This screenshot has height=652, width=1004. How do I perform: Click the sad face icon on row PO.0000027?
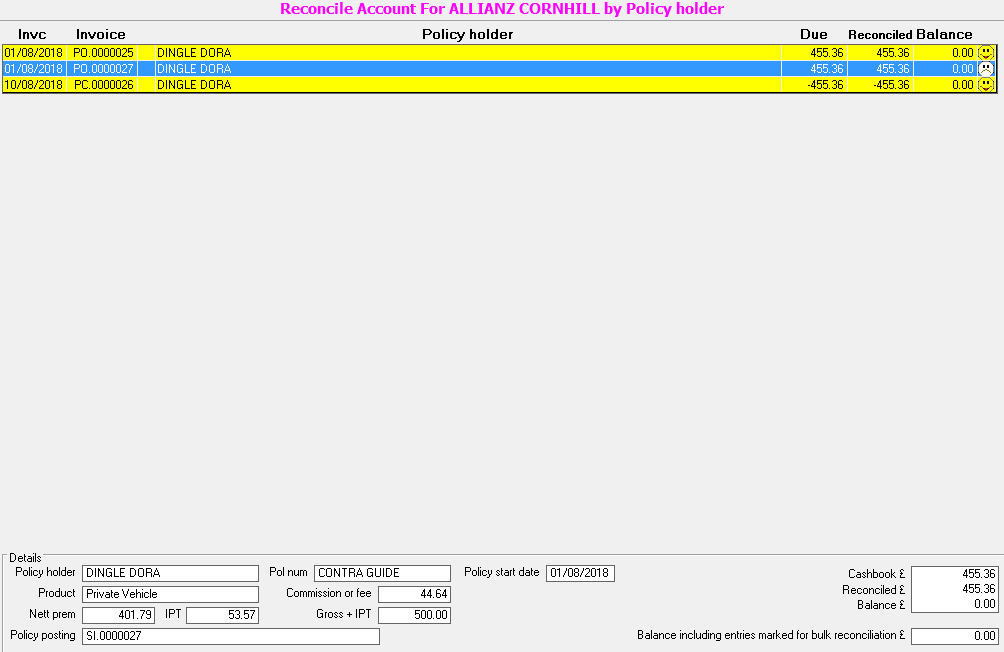(986, 69)
